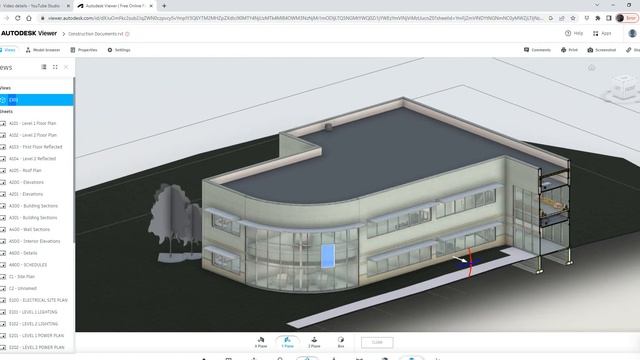The width and height of the screenshot is (640, 360).
Task: Close the Views side panel
Action: pyautogui.click(x=66, y=67)
